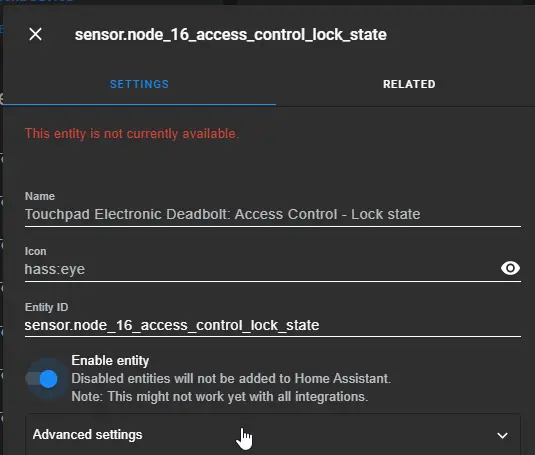Click the blue underline beneath SETTINGS tab

[139, 104]
